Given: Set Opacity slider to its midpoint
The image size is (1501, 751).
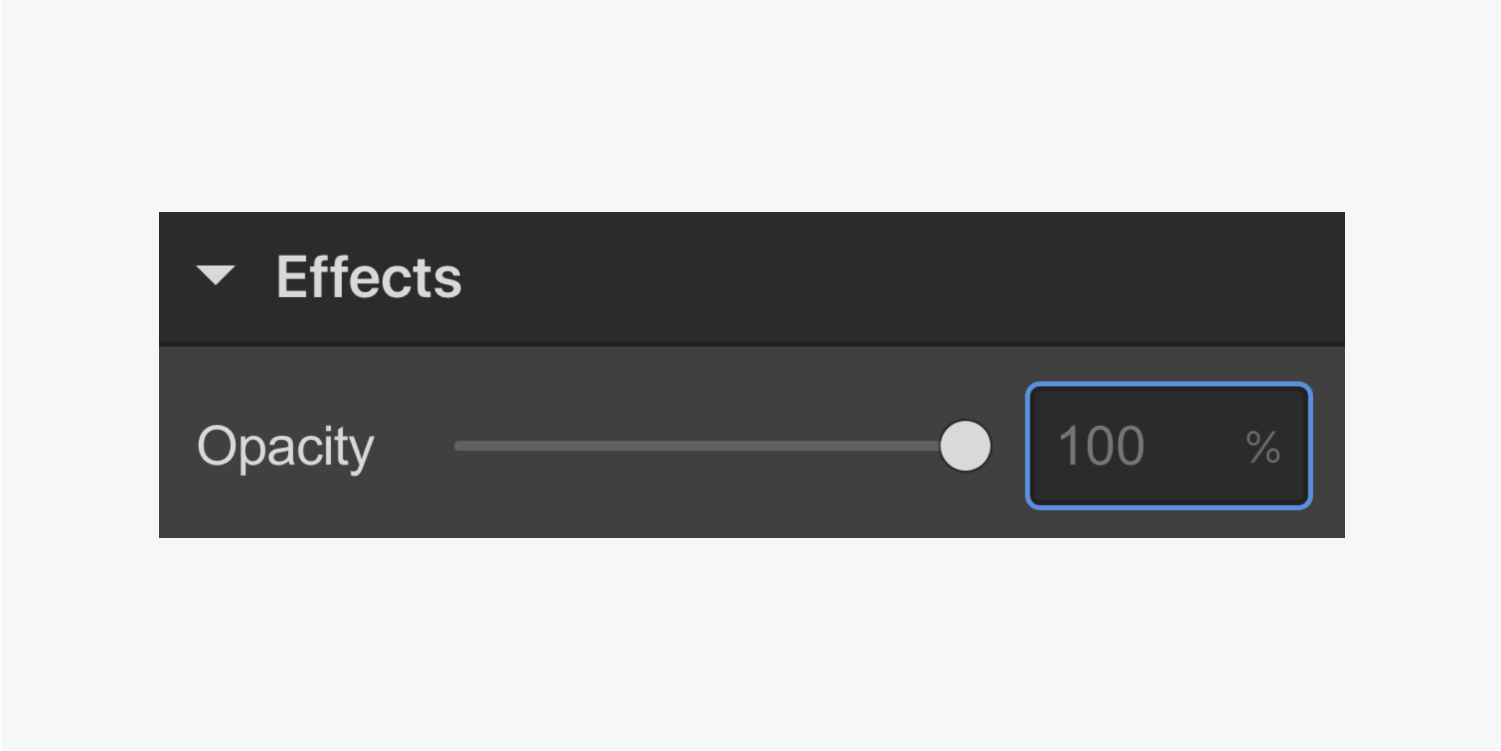Looking at the screenshot, I should click(710, 446).
